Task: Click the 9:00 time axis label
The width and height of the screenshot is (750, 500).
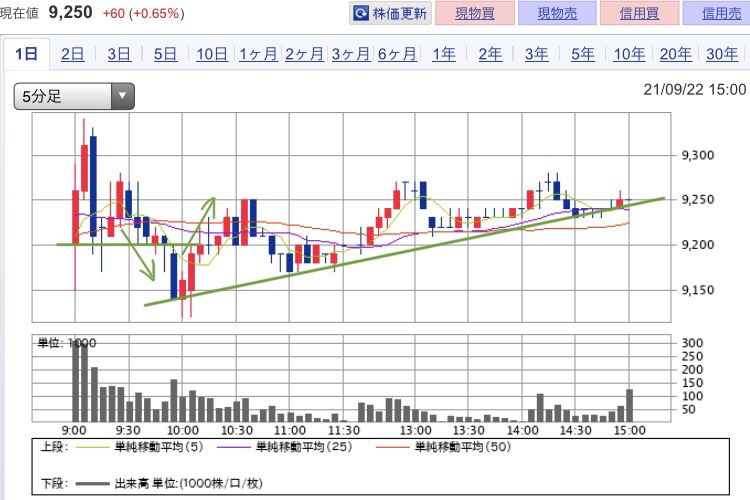Action: [x=74, y=431]
